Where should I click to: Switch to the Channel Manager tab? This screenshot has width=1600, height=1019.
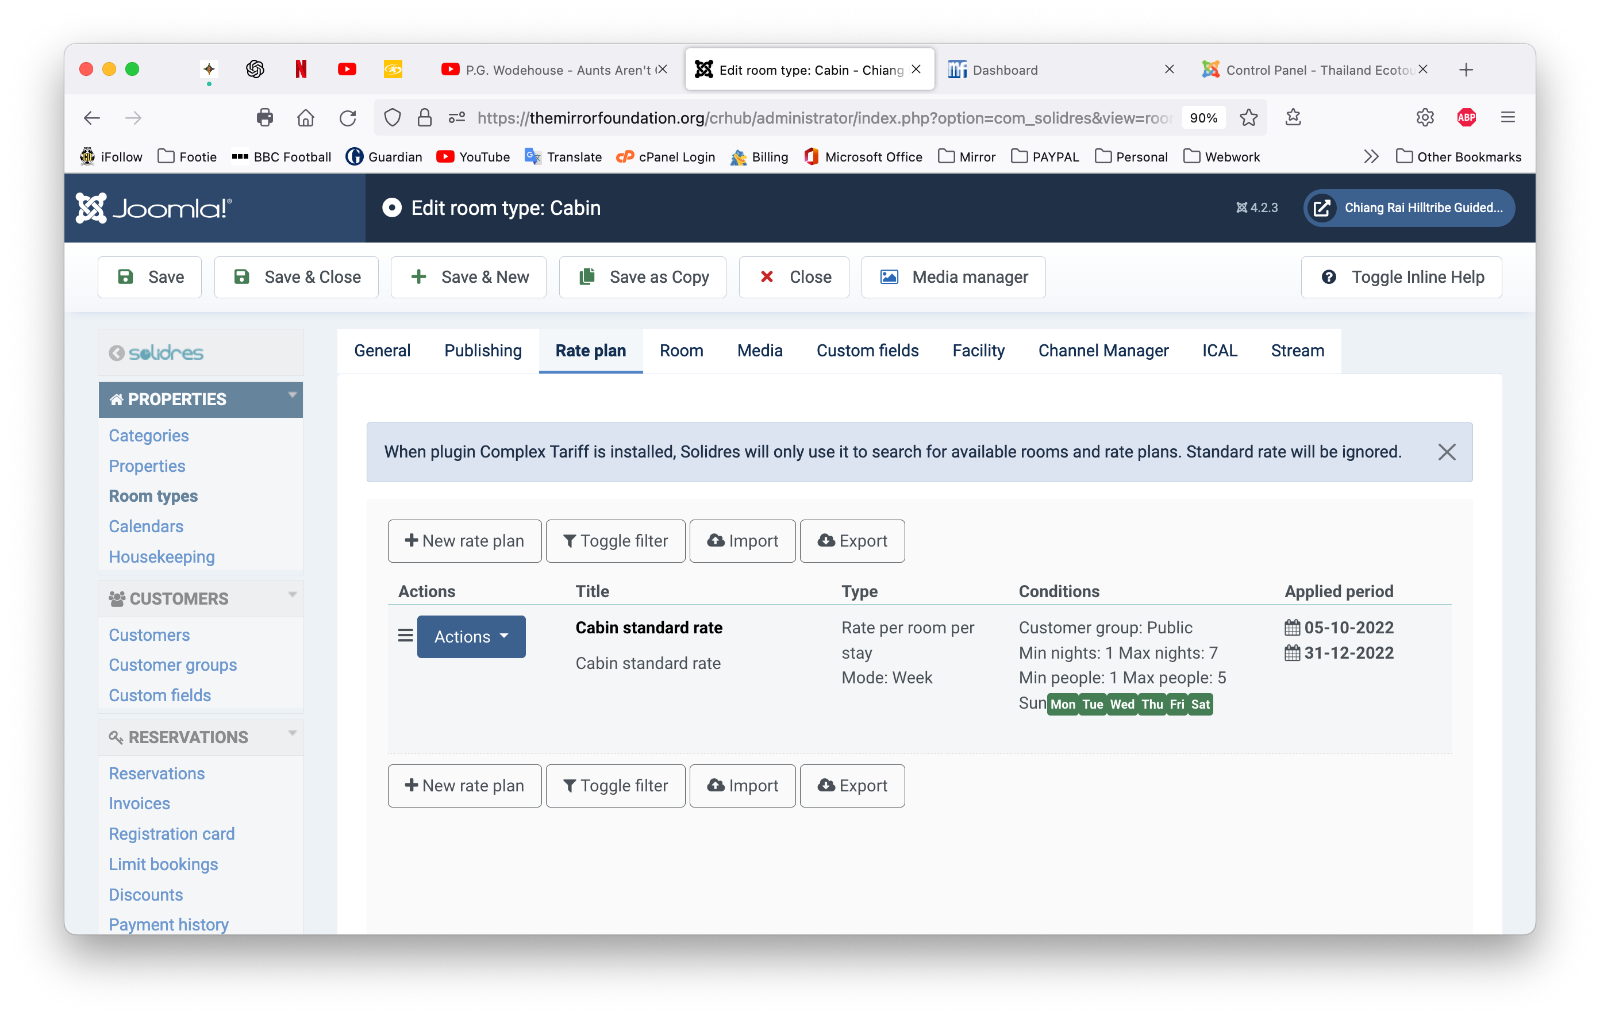point(1103,351)
